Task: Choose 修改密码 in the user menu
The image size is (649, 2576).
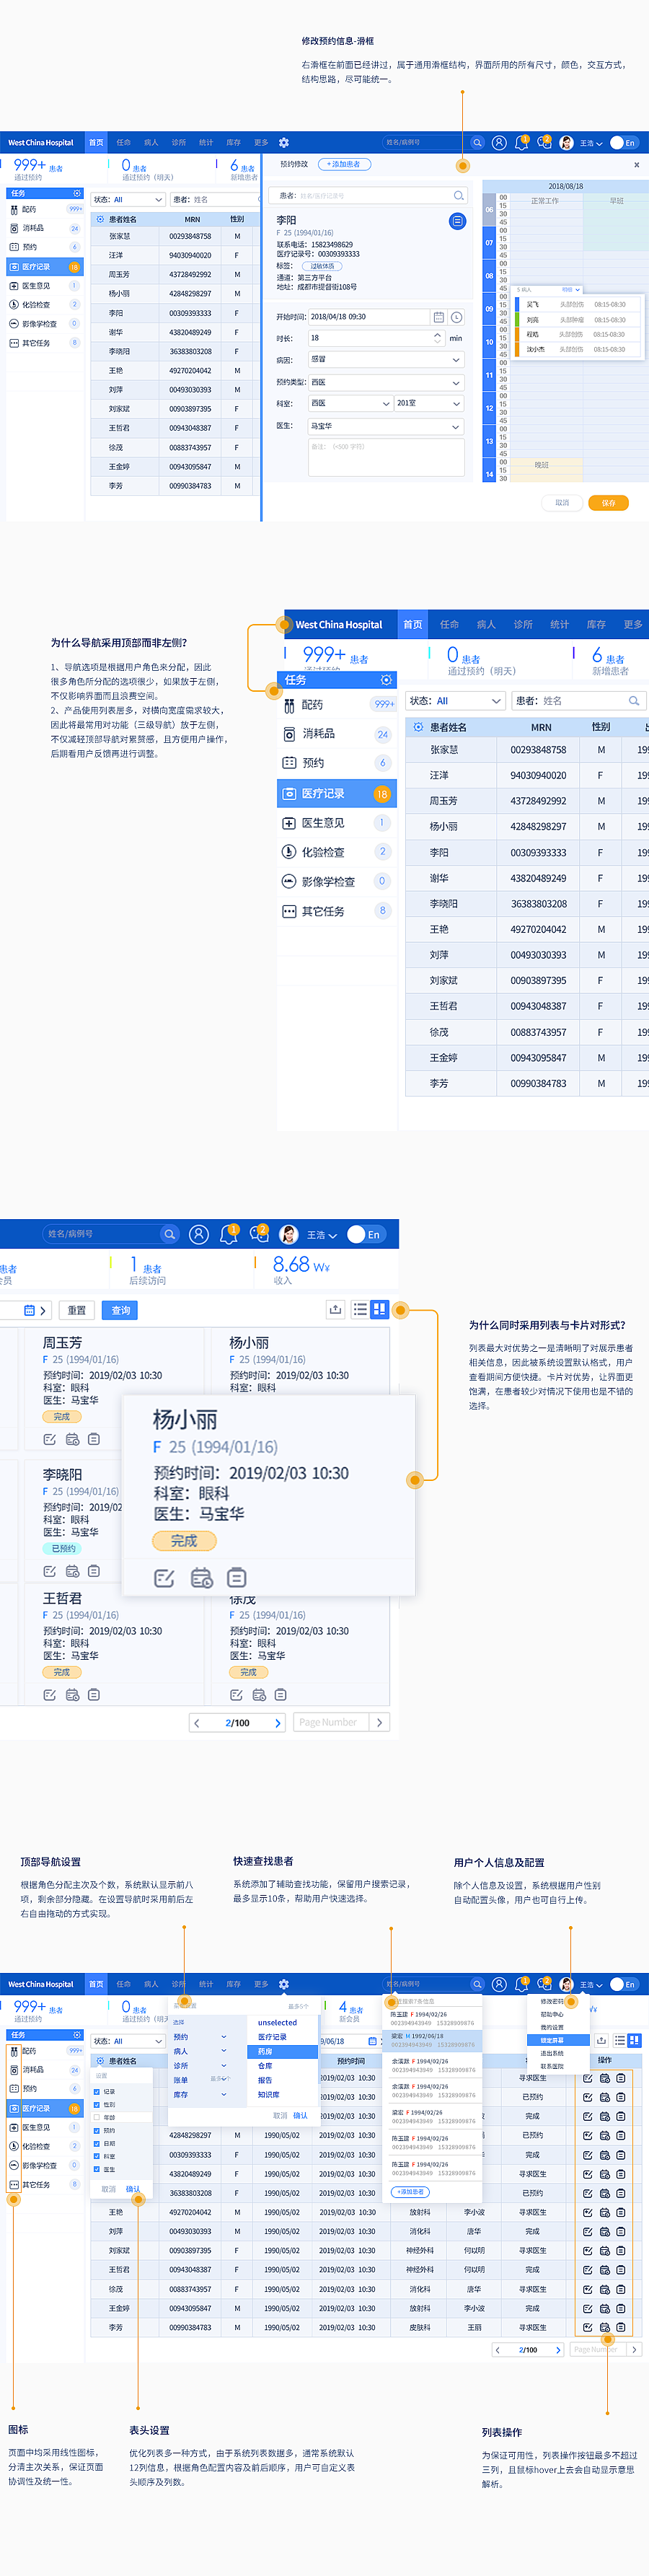Action: click(x=552, y=2001)
